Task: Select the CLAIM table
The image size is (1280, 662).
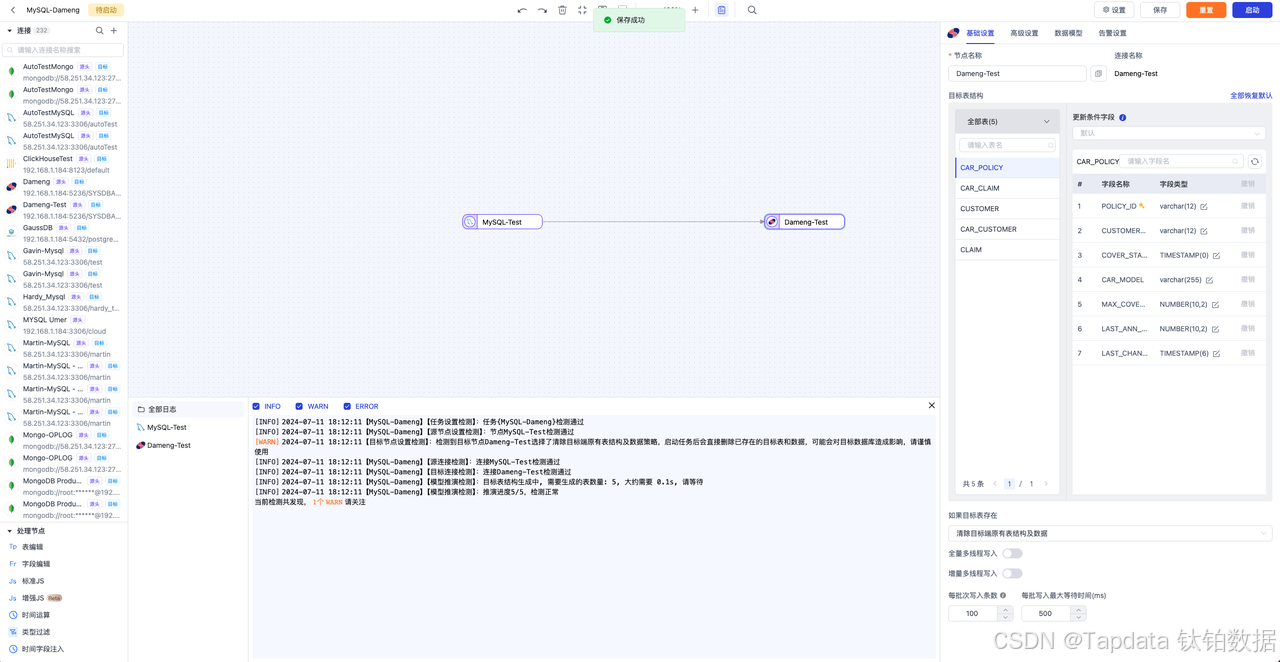Action: point(1007,250)
